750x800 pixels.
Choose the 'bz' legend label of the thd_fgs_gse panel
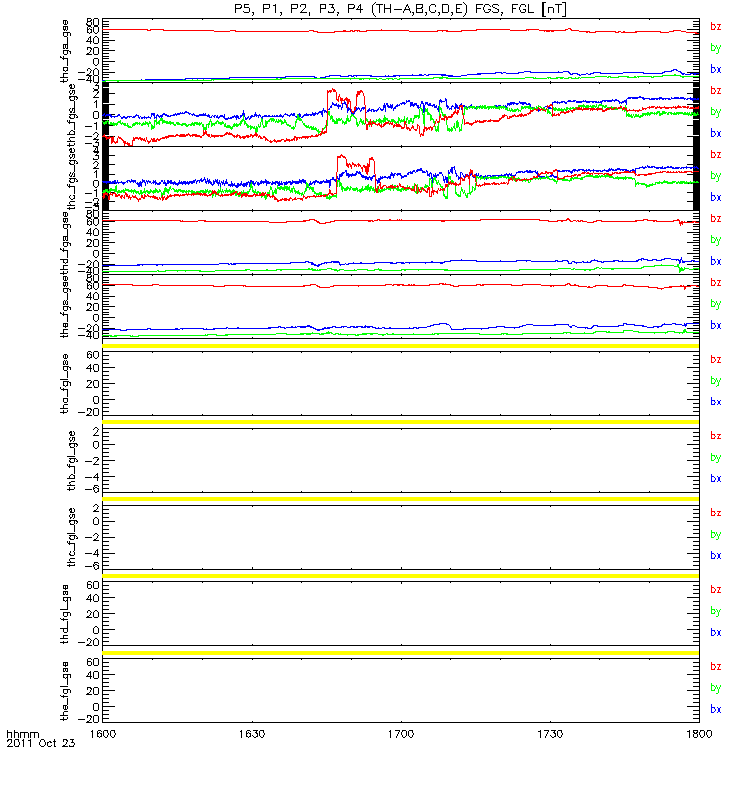pyautogui.click(x=716, y=219)
